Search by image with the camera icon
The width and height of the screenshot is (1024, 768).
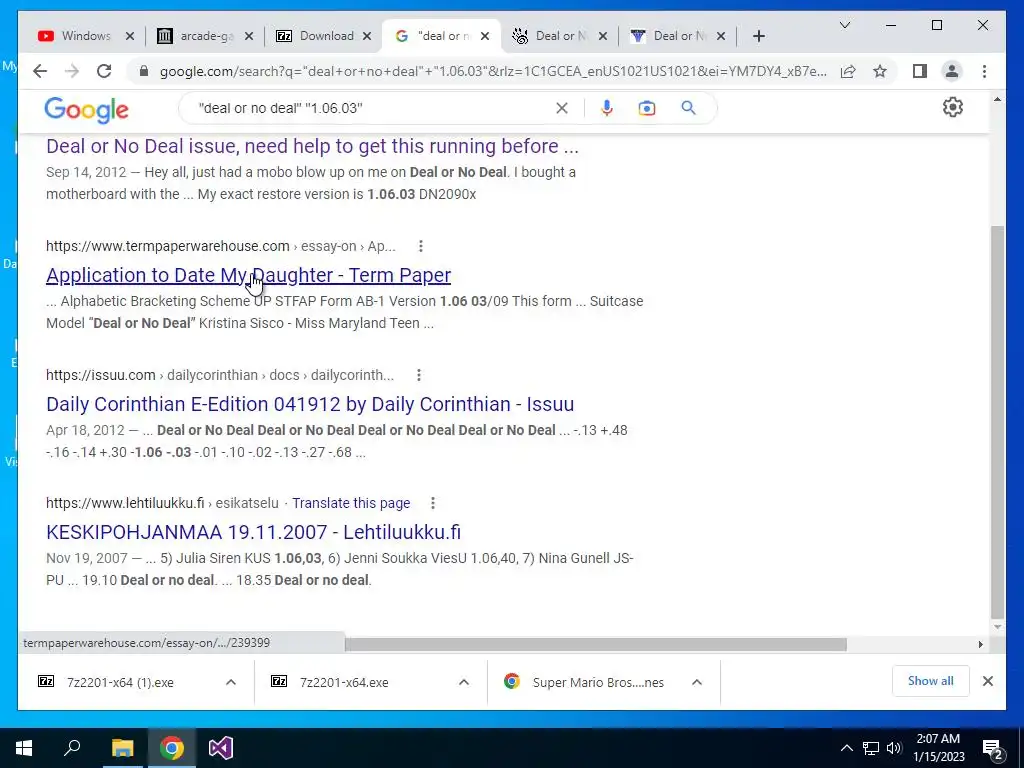[647, 108]
